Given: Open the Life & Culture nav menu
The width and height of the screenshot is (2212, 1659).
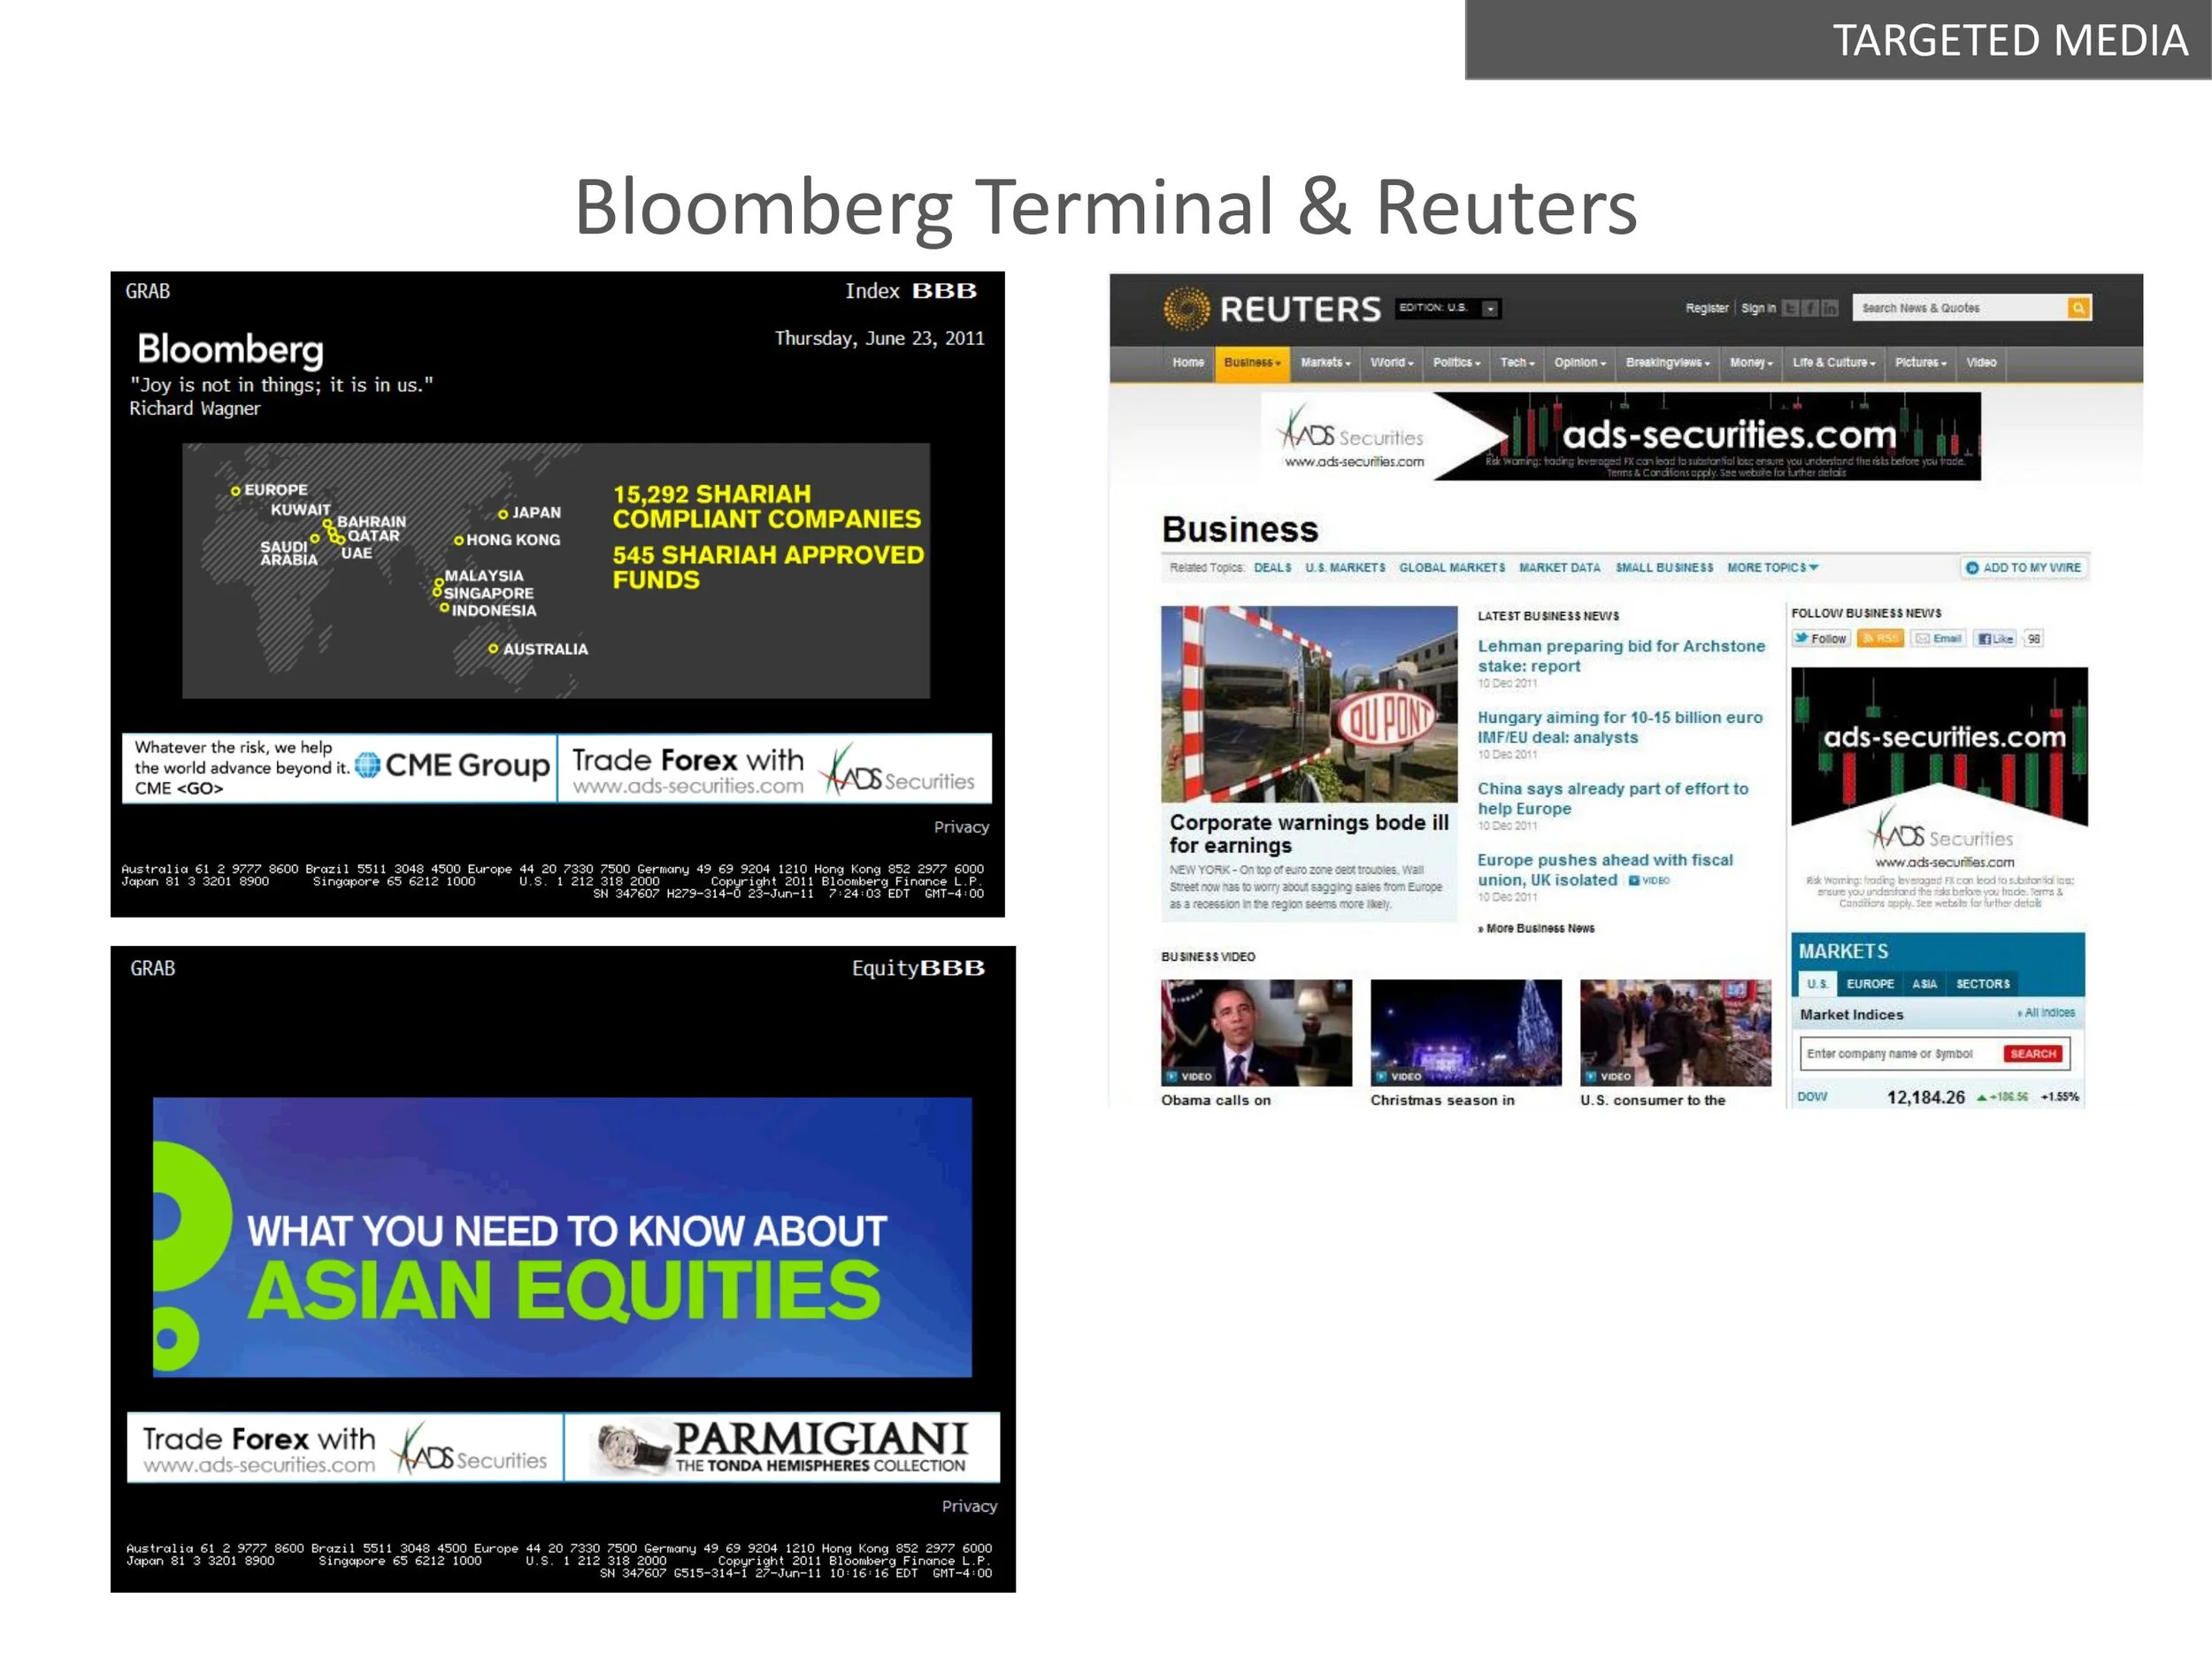Looking at the screenshot, I should click(1834, 363).
